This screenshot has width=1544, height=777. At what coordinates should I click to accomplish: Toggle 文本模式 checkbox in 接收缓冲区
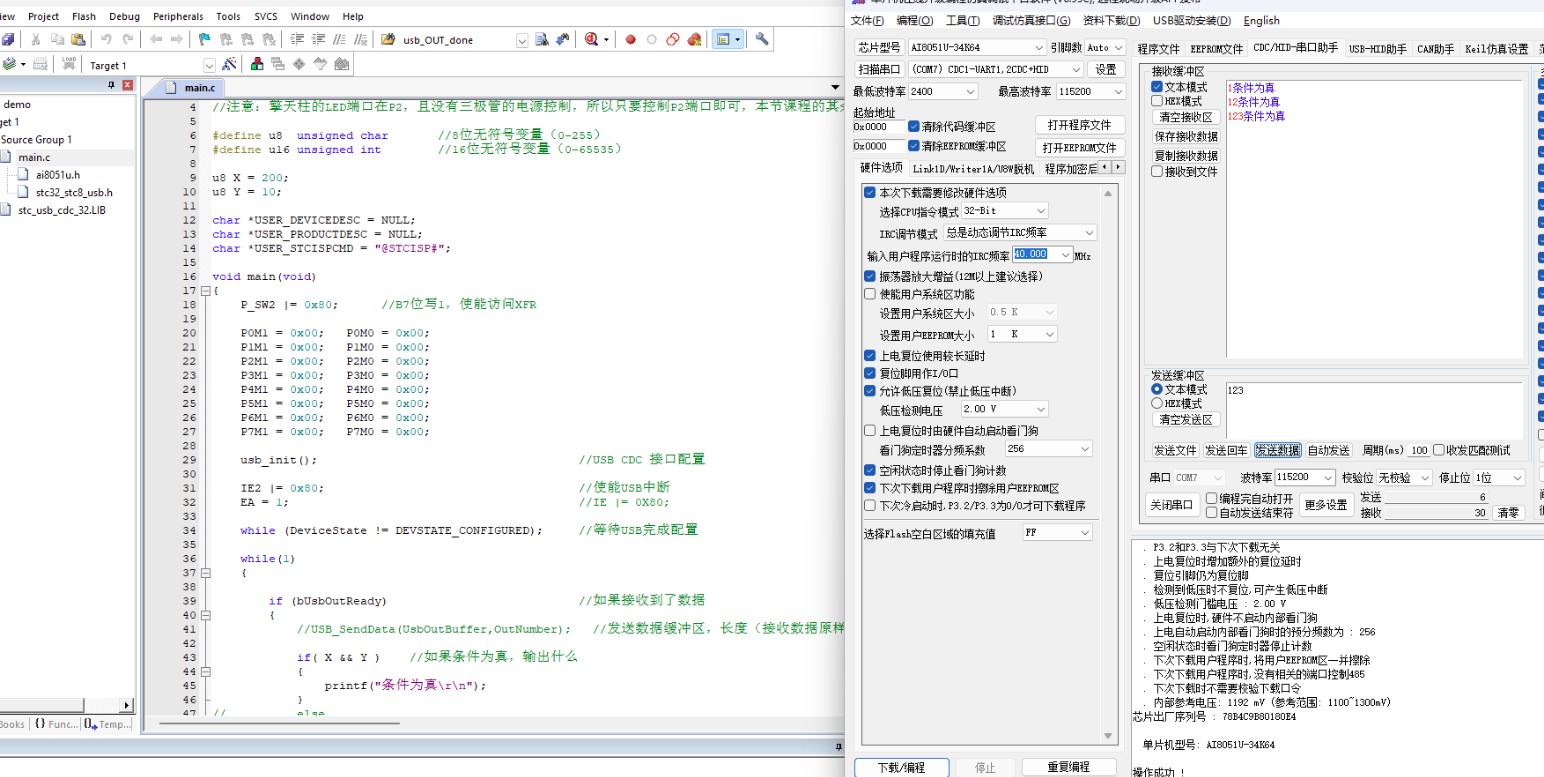click(1157, 87)
